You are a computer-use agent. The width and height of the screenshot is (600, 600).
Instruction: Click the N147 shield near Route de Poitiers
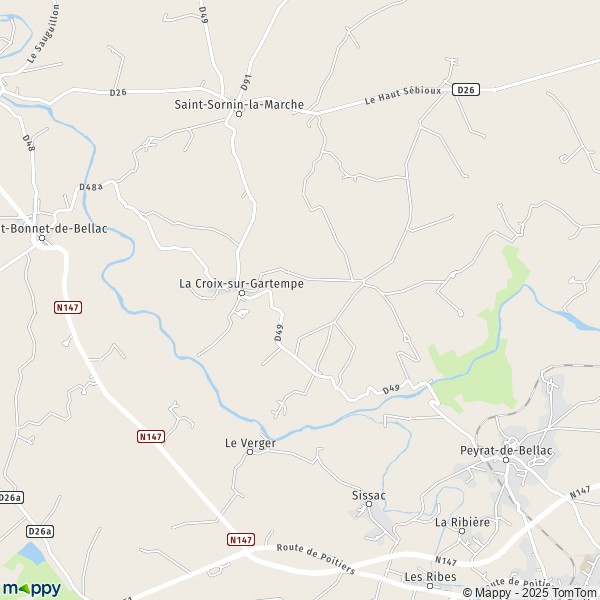tap(241, 540)
